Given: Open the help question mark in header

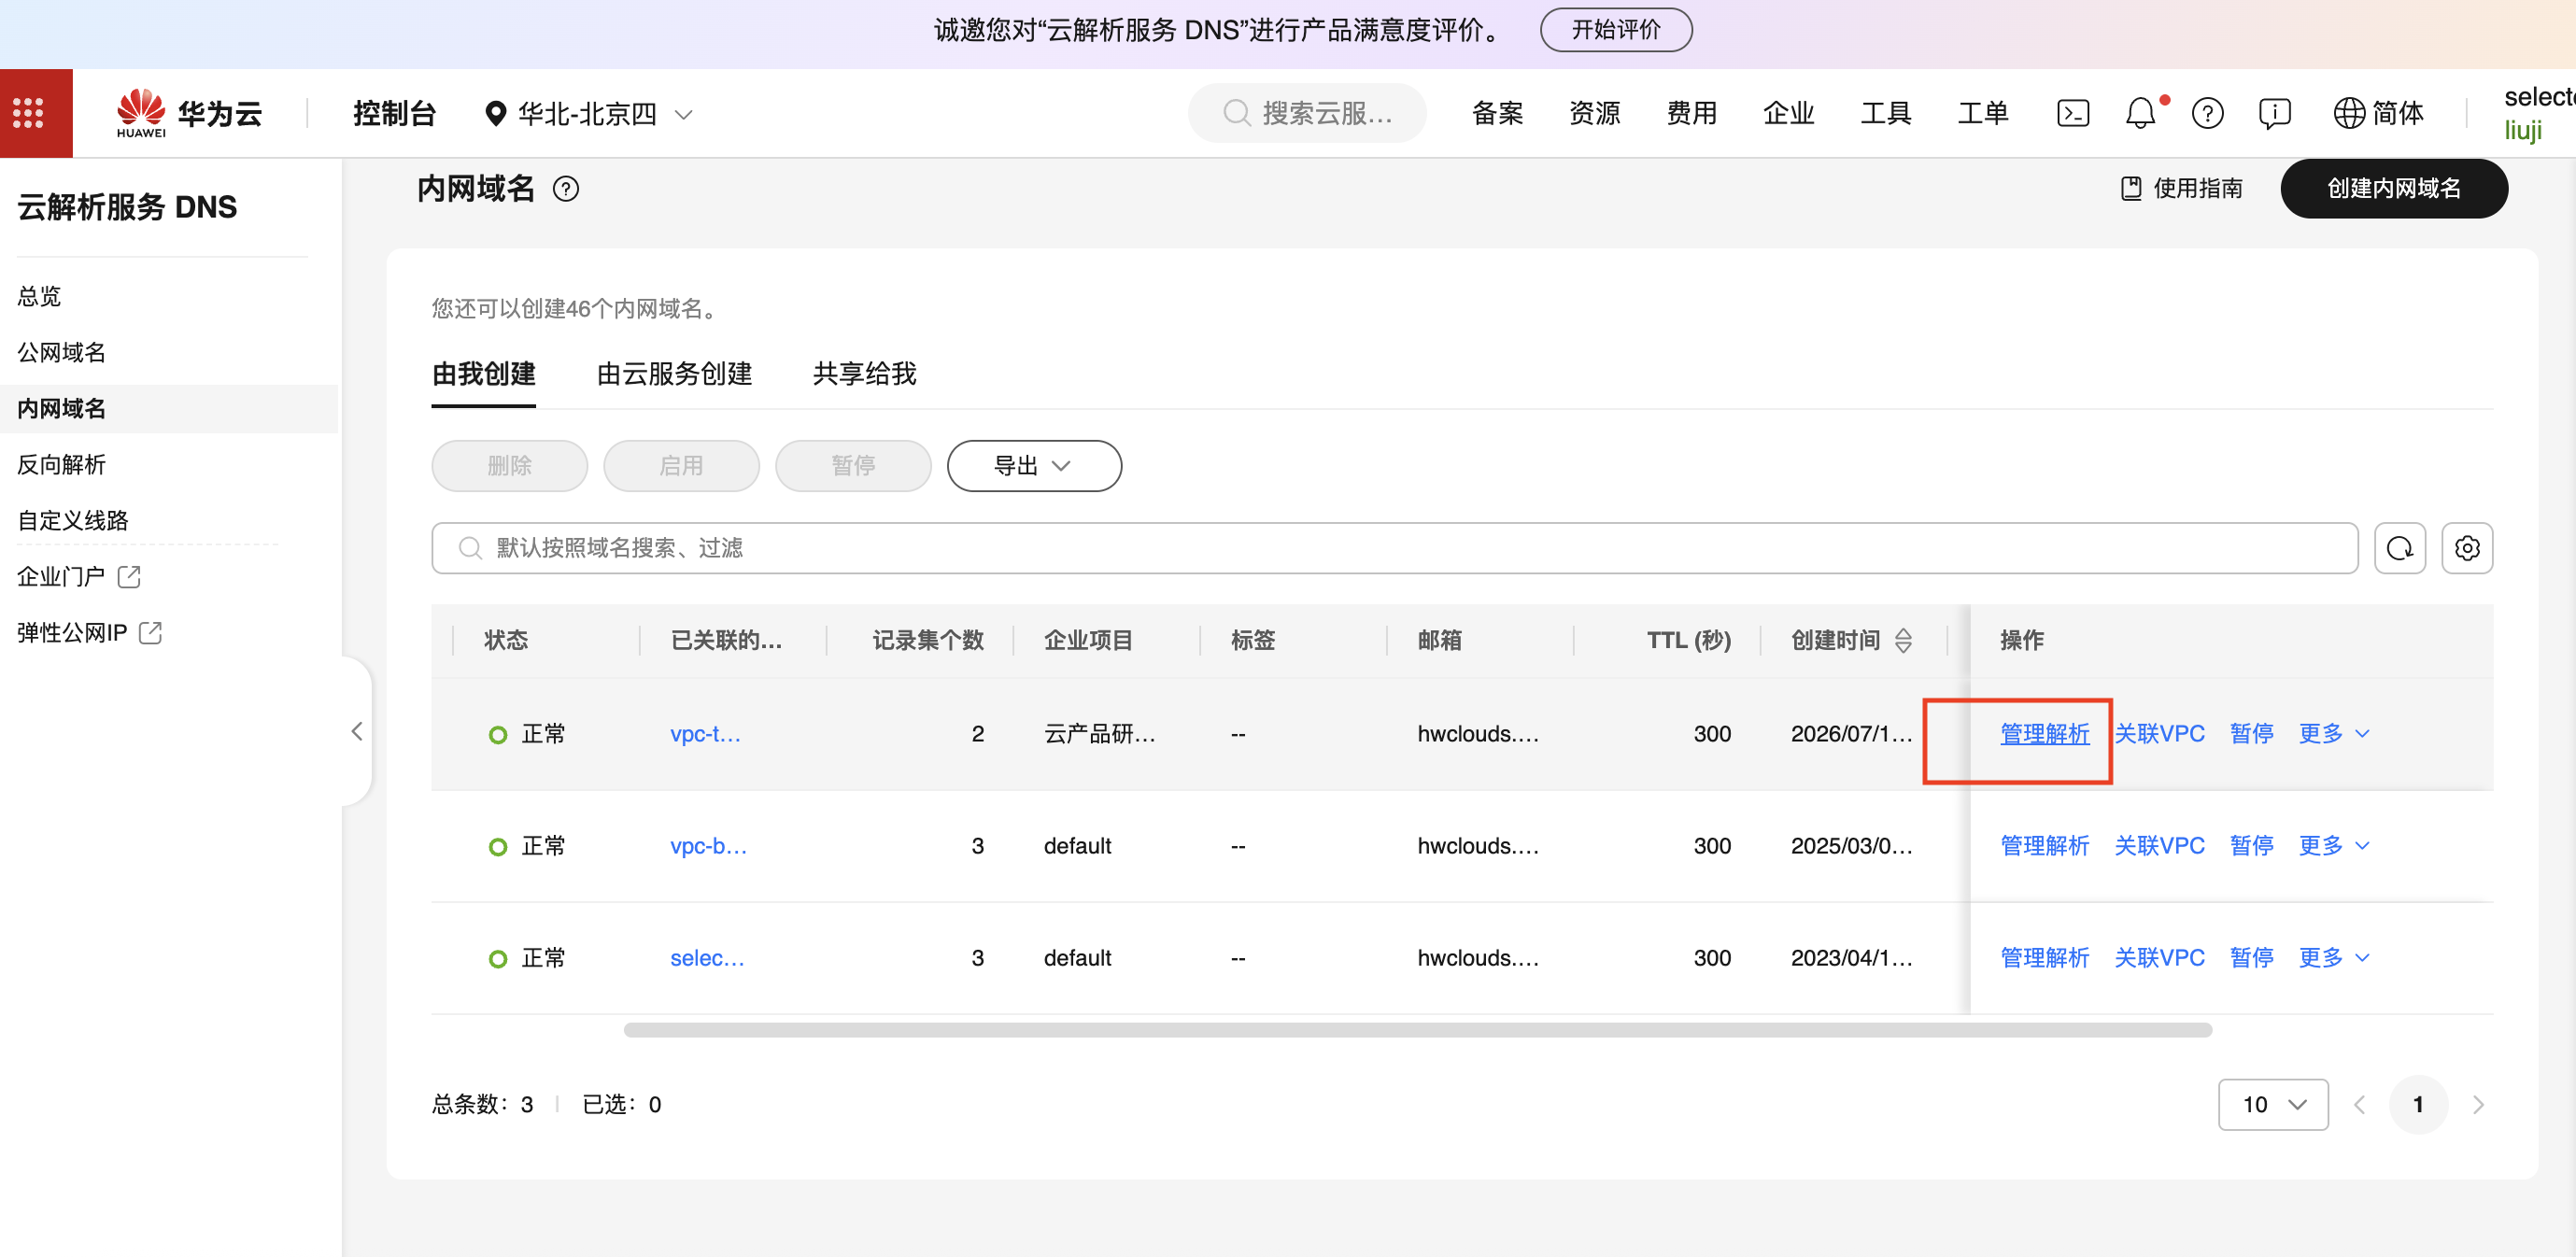Looking at the screenshot, I should pyautogui.click(x=2207, y=113).
